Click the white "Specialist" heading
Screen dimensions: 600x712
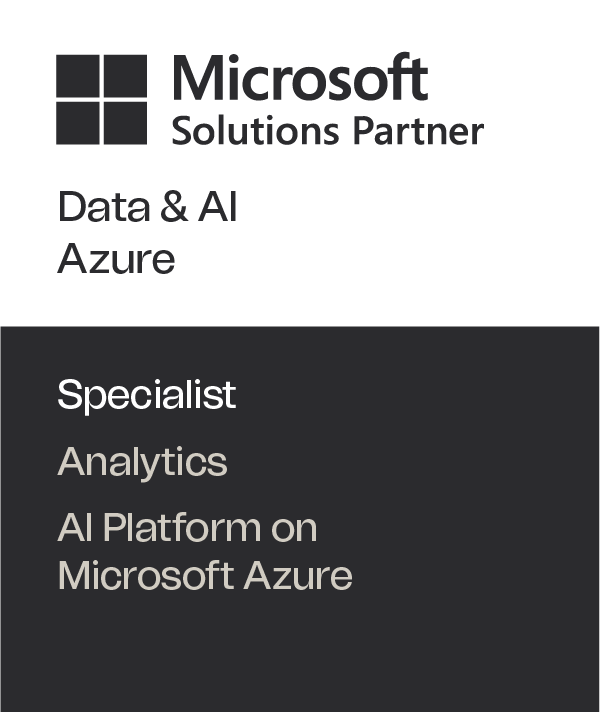[x=146, y=395]
